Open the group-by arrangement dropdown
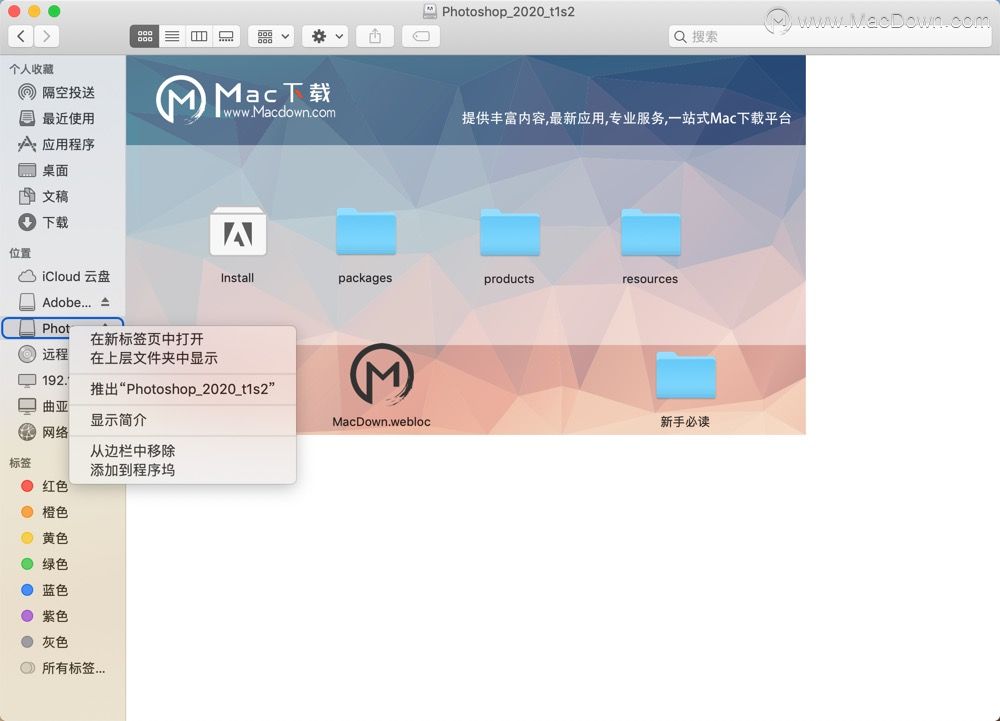The height and width of the screenshot is (721, 1000). [x=273, y=36]
